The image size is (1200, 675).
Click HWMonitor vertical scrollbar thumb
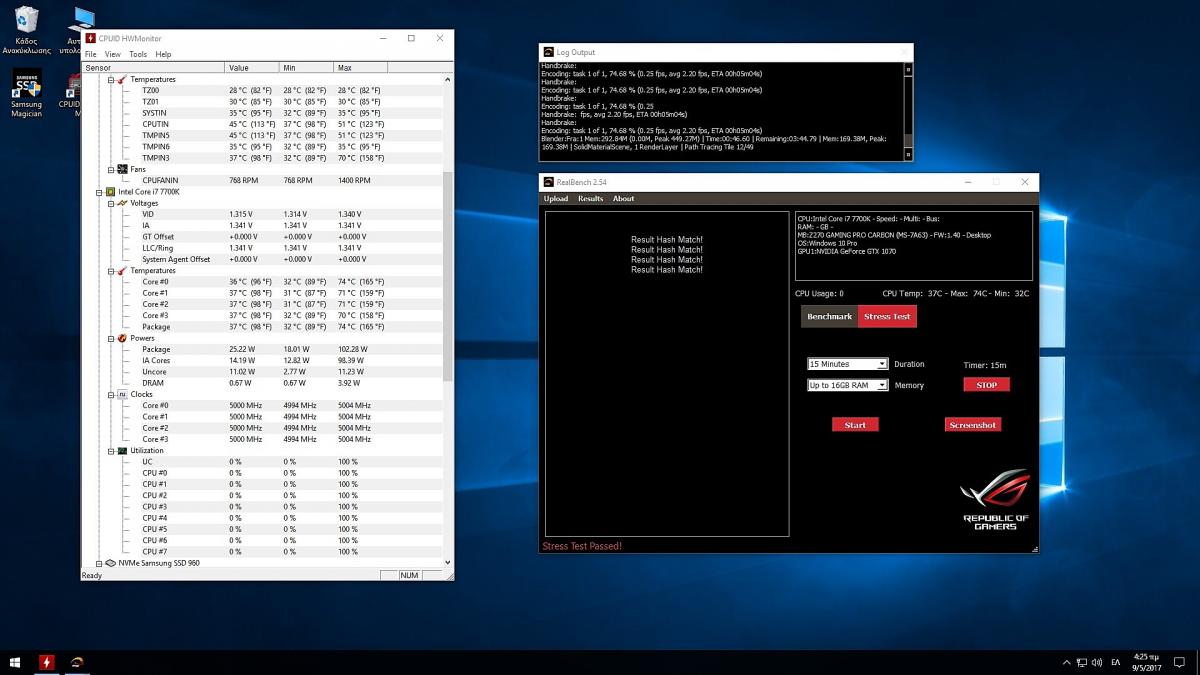447,275
